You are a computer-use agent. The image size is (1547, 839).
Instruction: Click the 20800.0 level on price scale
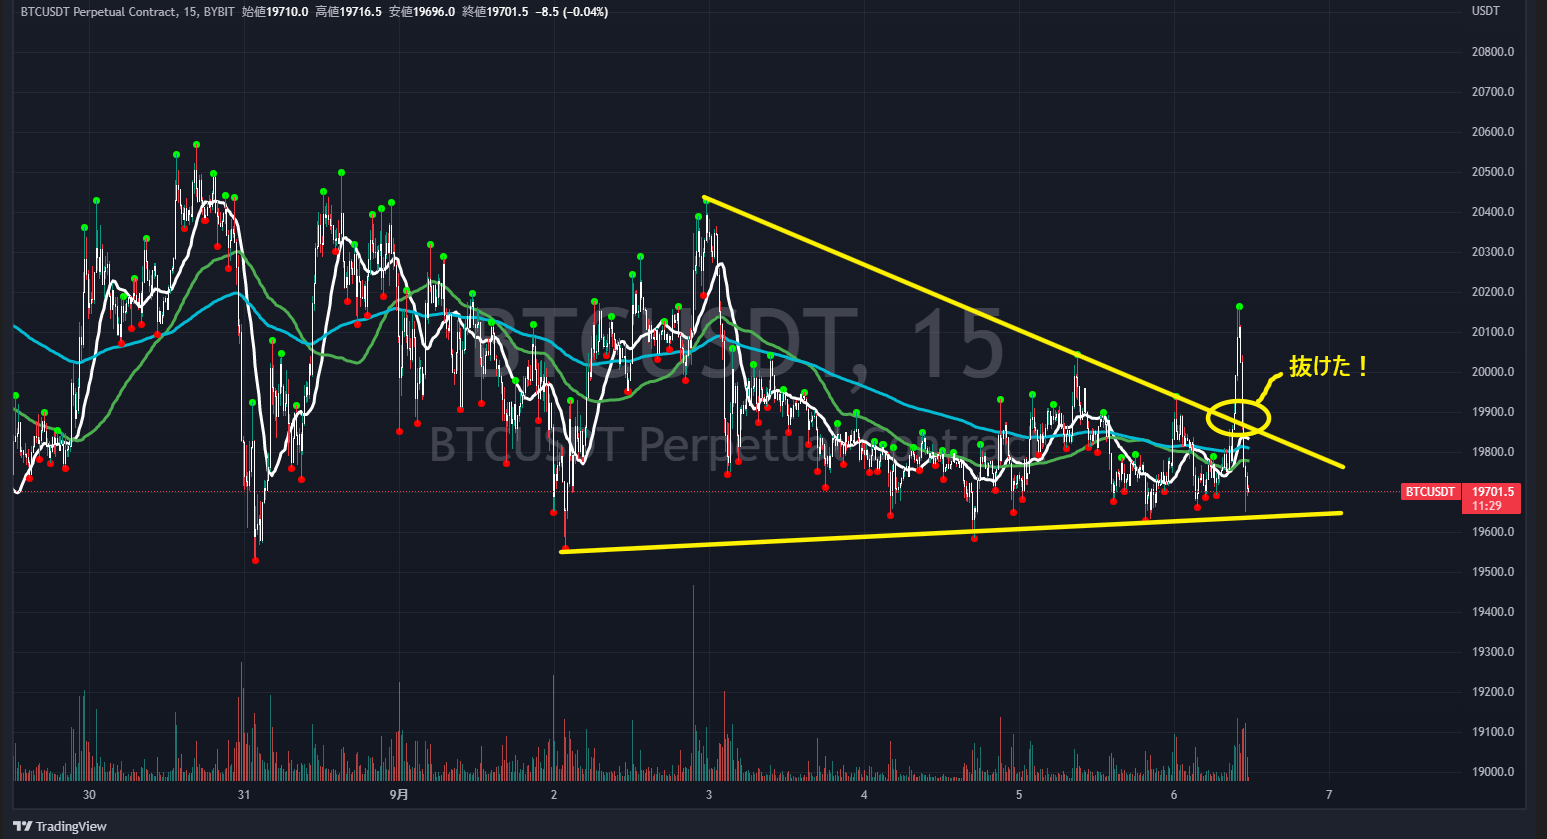(1492, 52)
